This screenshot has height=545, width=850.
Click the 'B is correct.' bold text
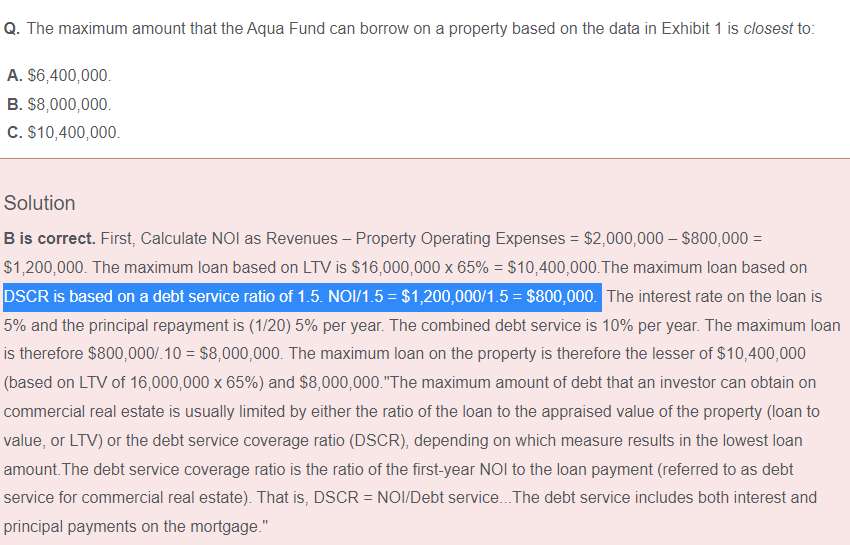[x=49, y=239]
